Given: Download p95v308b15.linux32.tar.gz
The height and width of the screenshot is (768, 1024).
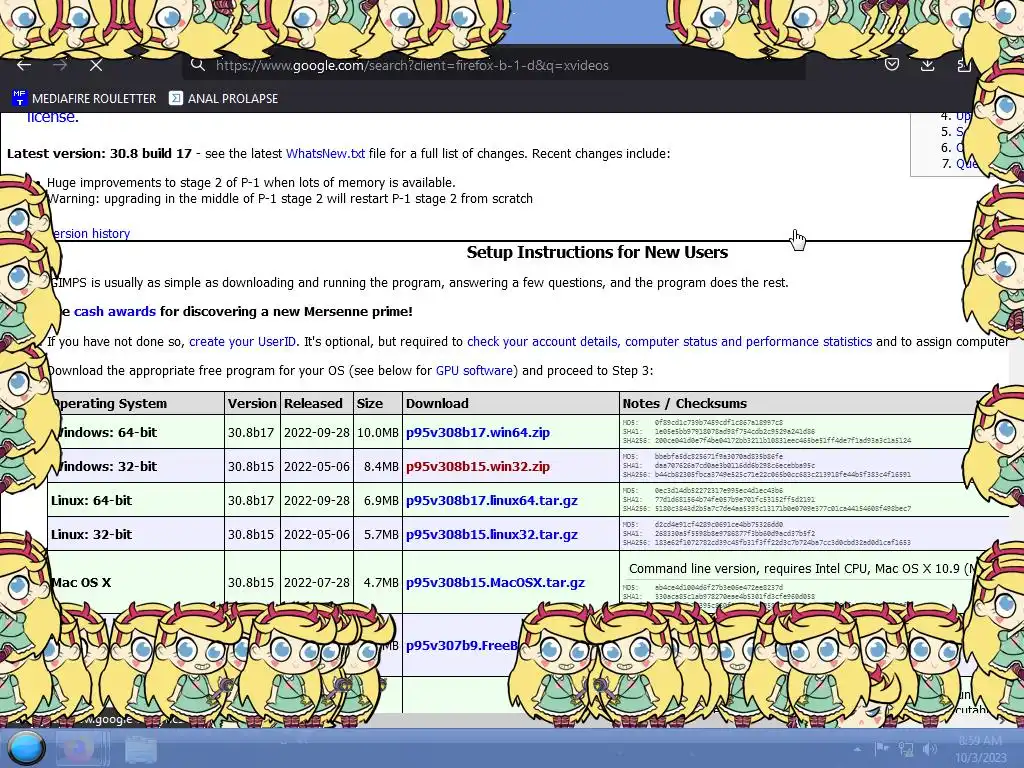Looking at the screenshot, I should [x=492, y=534].
